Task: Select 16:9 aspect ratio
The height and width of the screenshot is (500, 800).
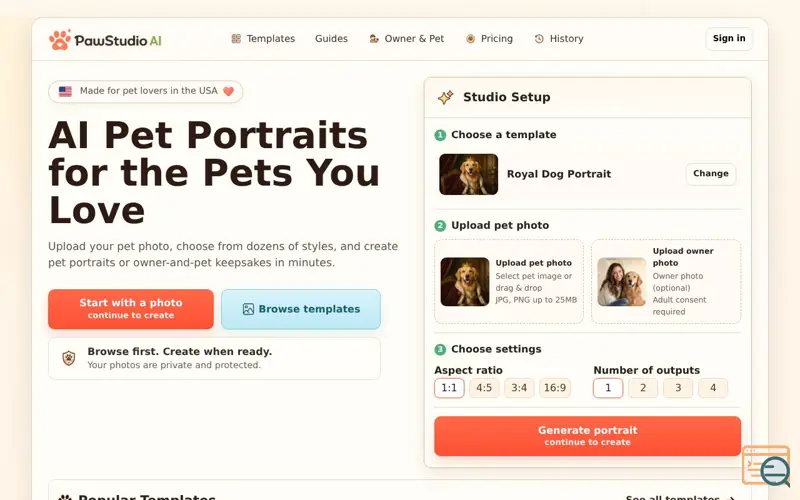Action: [x=555, y=388]
